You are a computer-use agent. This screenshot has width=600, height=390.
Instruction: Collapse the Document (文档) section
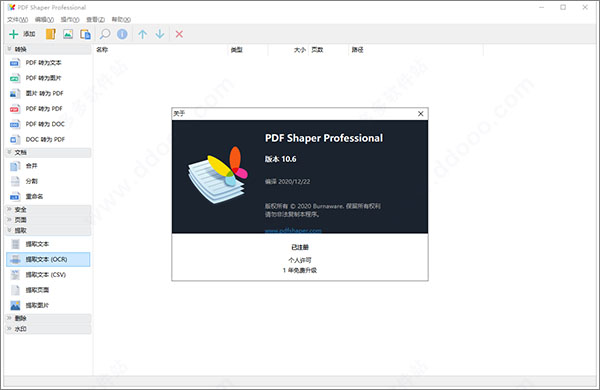tap(48, 152)
